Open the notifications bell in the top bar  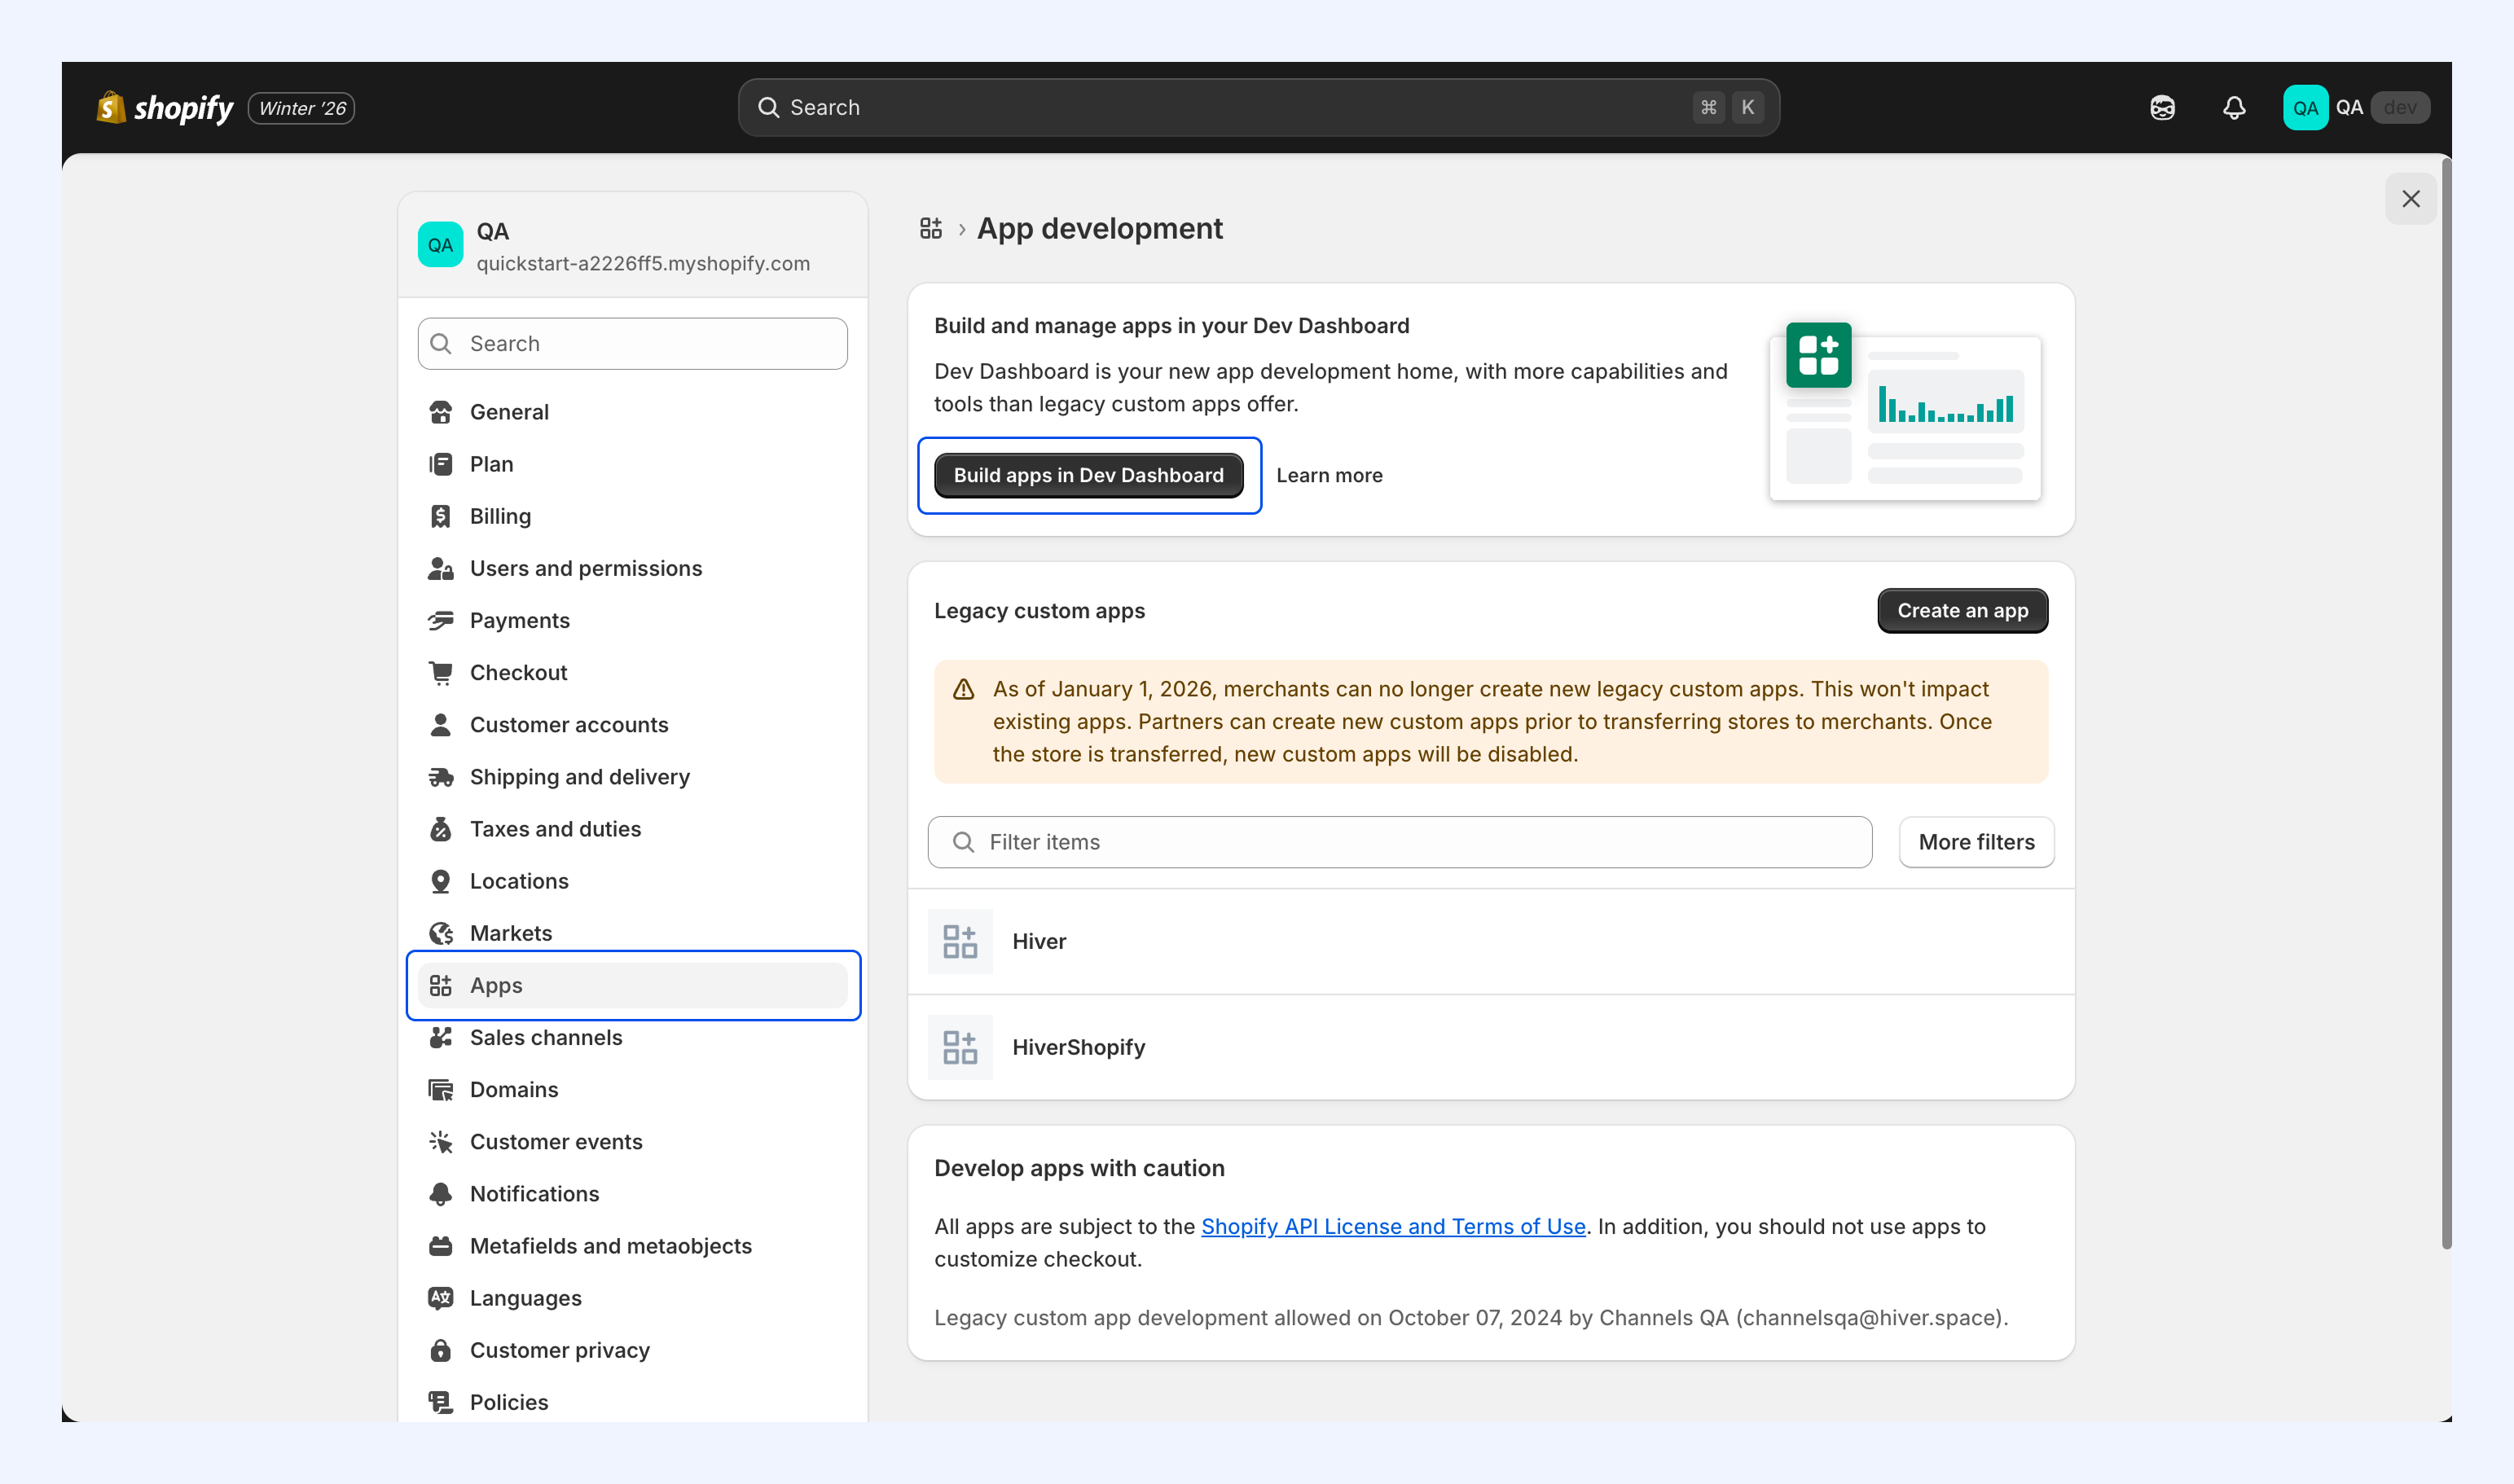pyautogui.click(x=2234, y=107)
